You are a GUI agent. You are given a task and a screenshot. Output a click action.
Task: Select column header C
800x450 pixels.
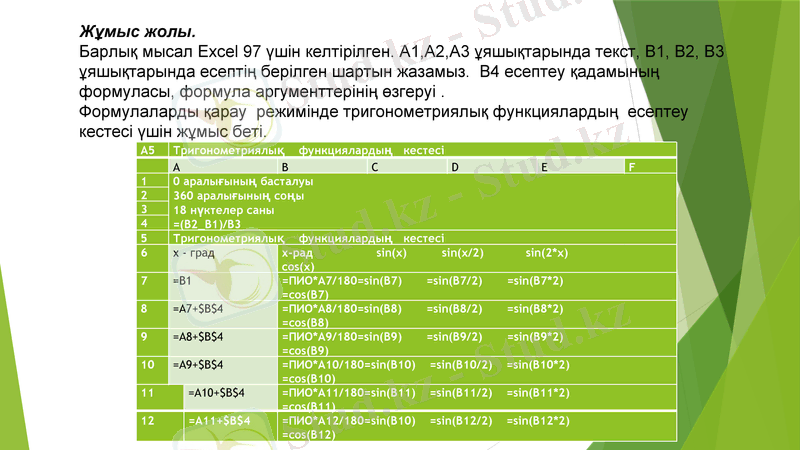point(374,167)
